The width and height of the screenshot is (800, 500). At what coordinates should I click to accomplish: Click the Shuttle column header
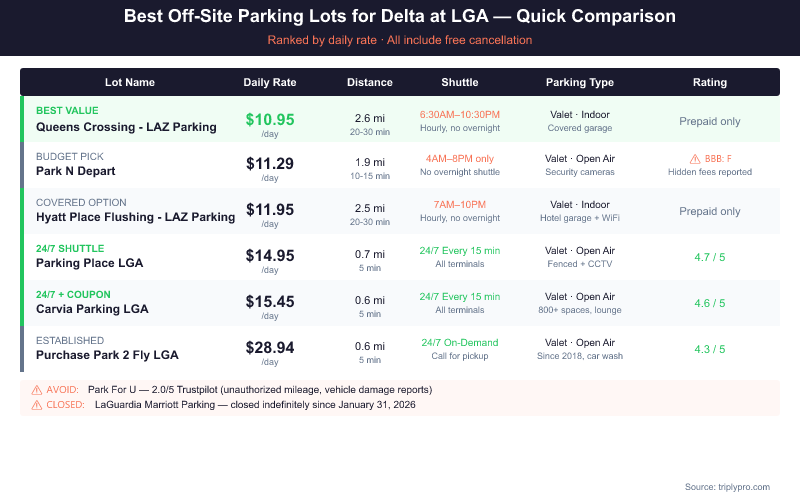(460, 82)
